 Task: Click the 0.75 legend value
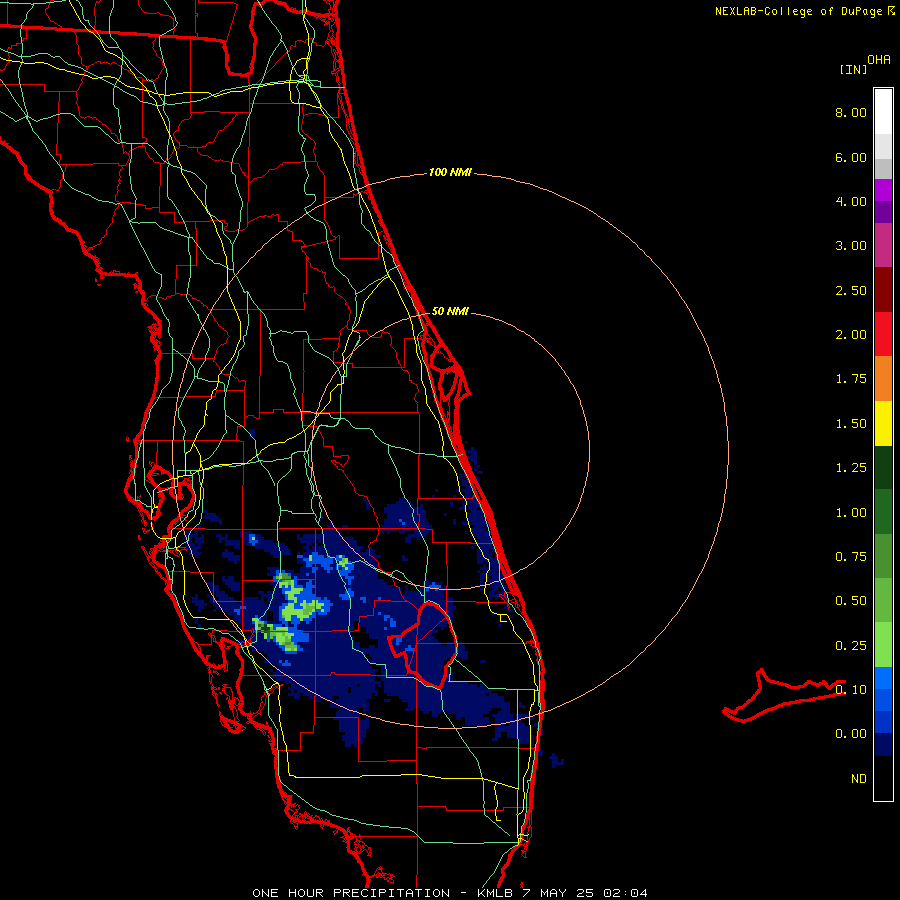[x=851, y=557]
